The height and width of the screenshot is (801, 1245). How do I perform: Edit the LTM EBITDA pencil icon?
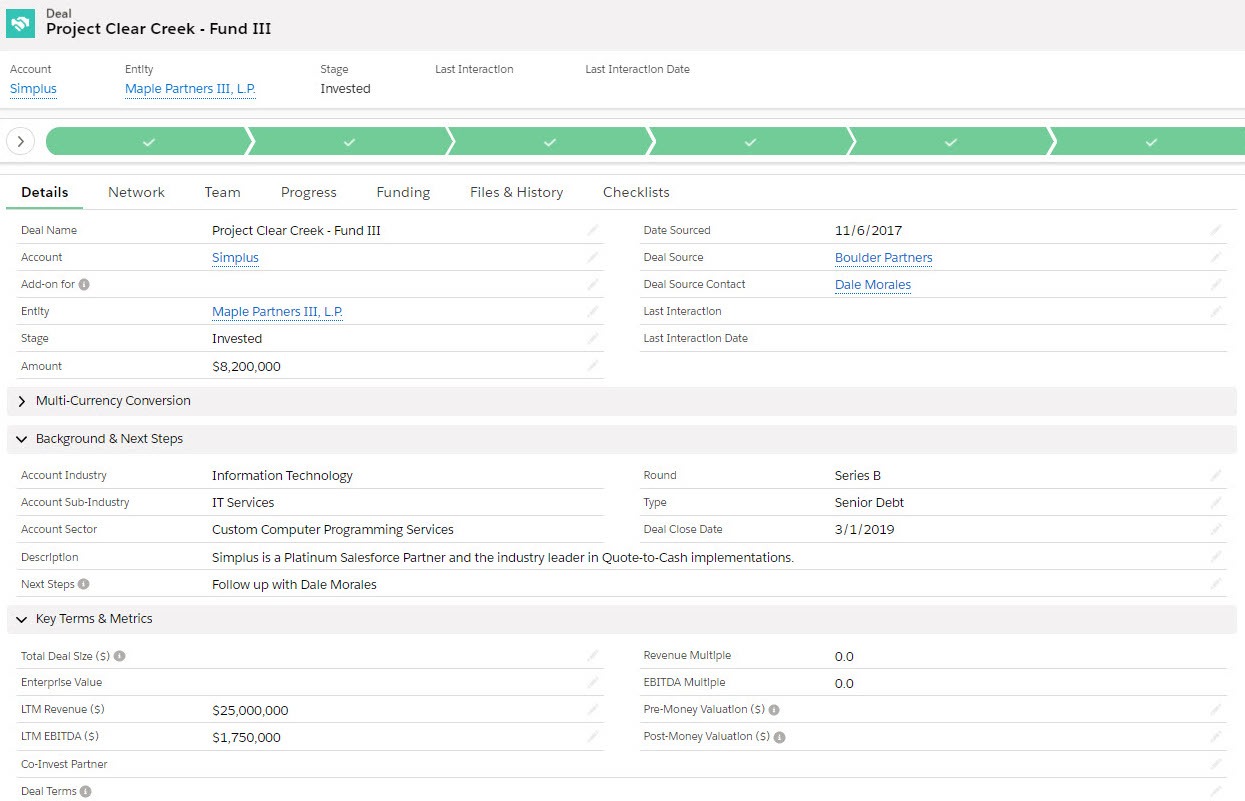[593, 736]
